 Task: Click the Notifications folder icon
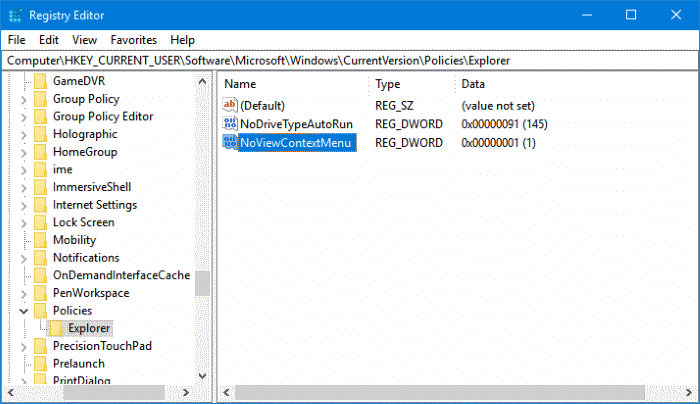tap(40, 258)
